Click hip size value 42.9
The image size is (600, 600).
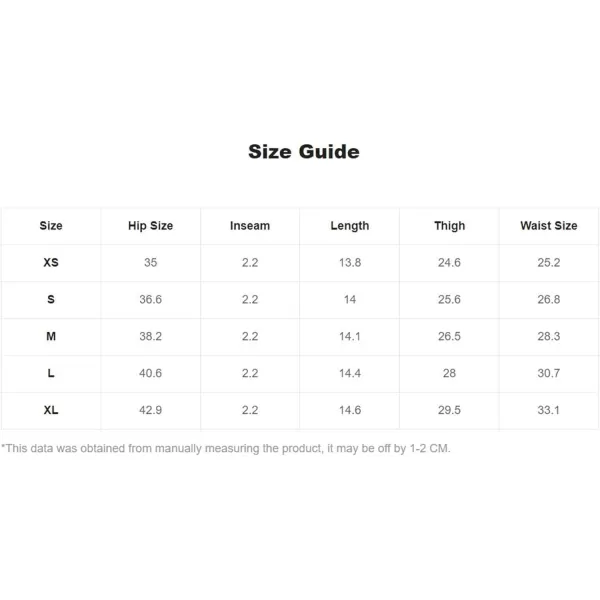150,410
